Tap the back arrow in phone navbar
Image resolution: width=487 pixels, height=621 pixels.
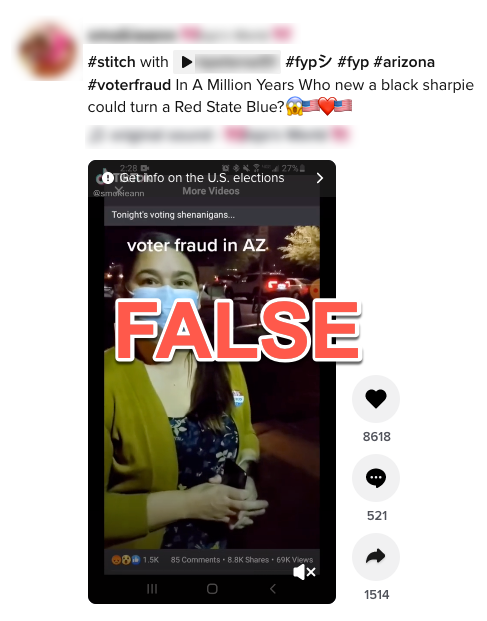(x=273, y=589)
